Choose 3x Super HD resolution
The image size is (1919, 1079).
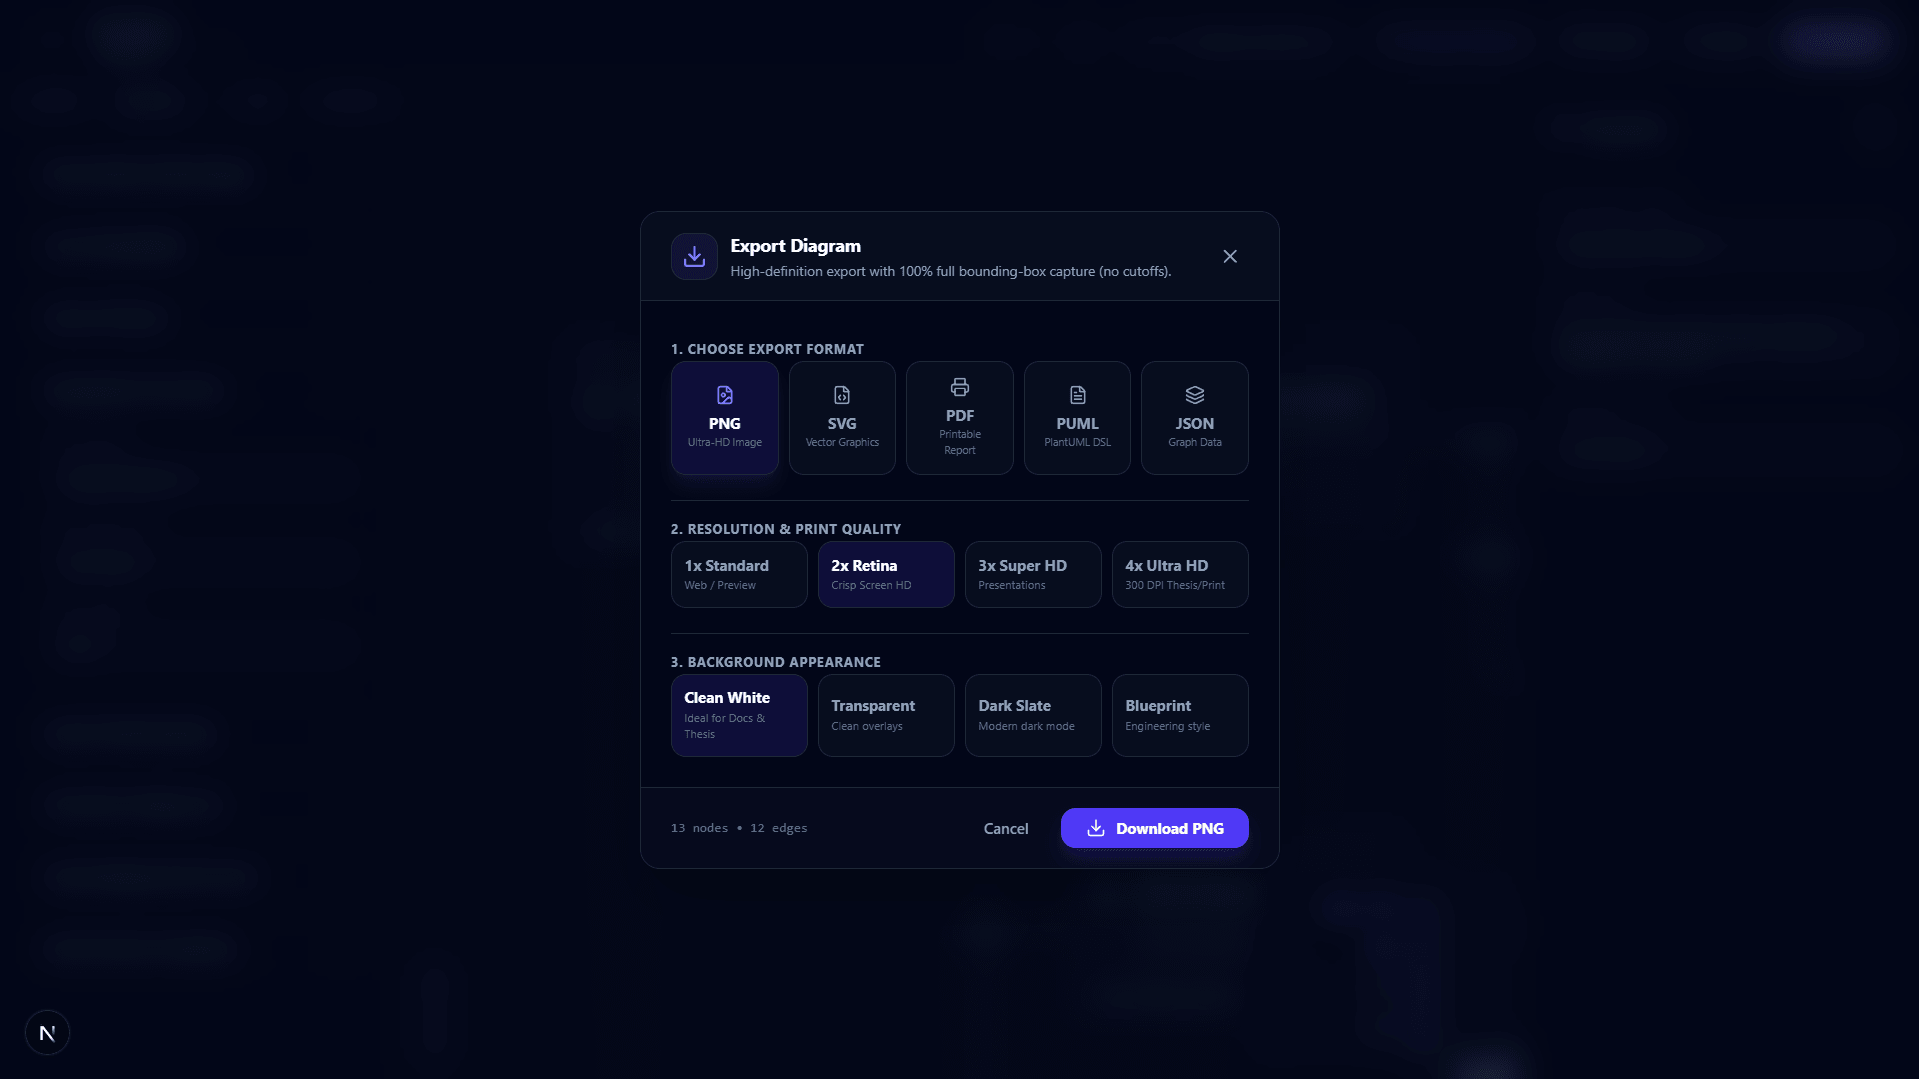click(1033, 575)
